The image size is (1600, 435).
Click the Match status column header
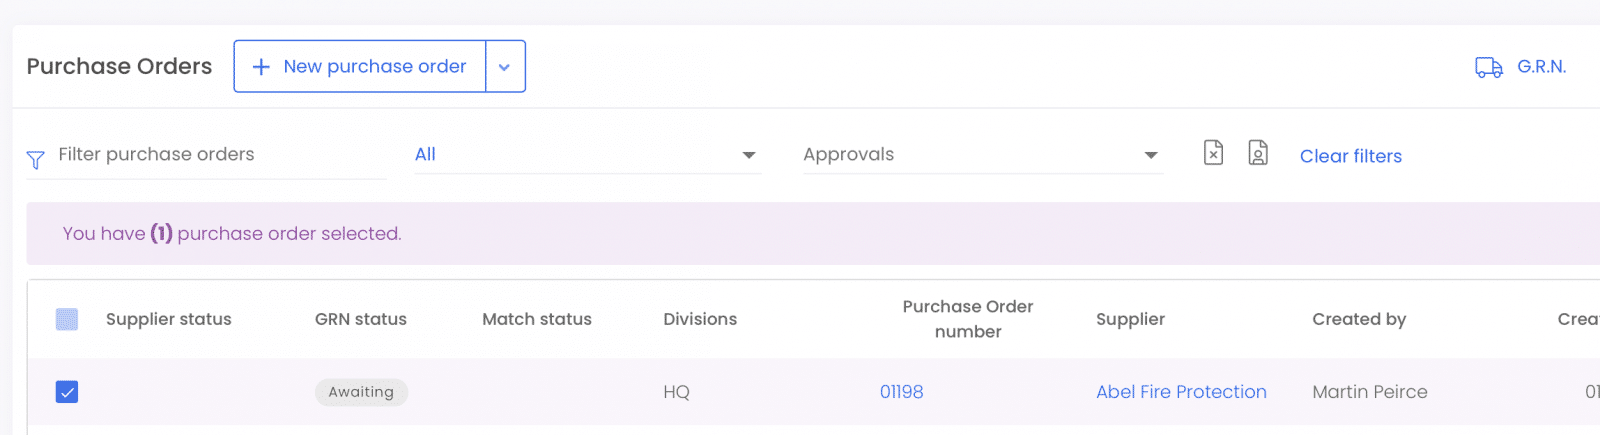coord(537,319)
